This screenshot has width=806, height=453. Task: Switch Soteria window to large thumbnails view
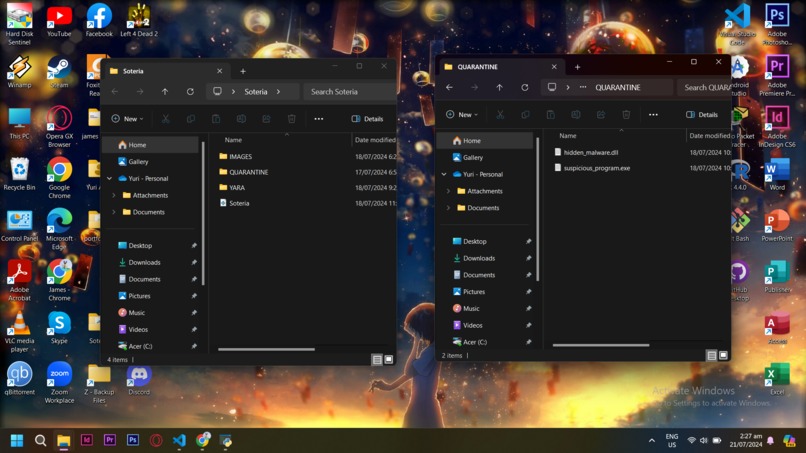point(389,359)
